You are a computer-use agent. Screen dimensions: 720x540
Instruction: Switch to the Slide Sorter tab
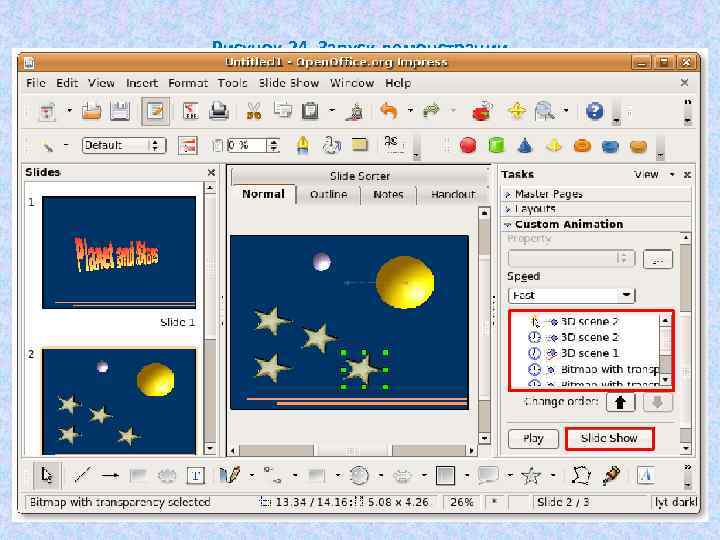click(360, 176)
